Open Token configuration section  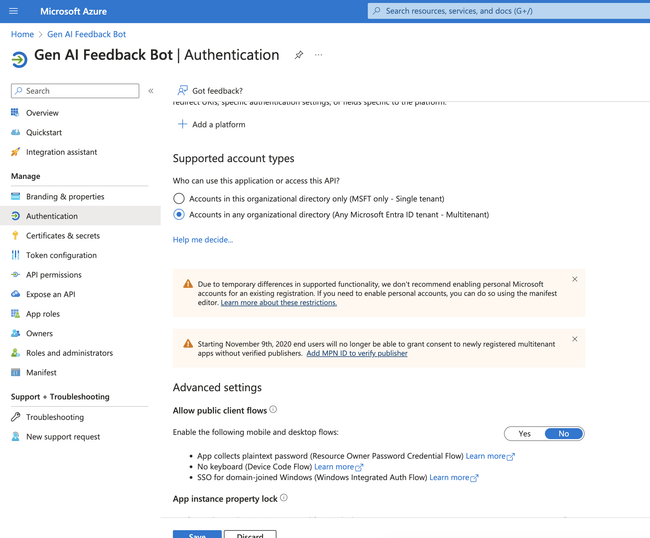[61, 255]
